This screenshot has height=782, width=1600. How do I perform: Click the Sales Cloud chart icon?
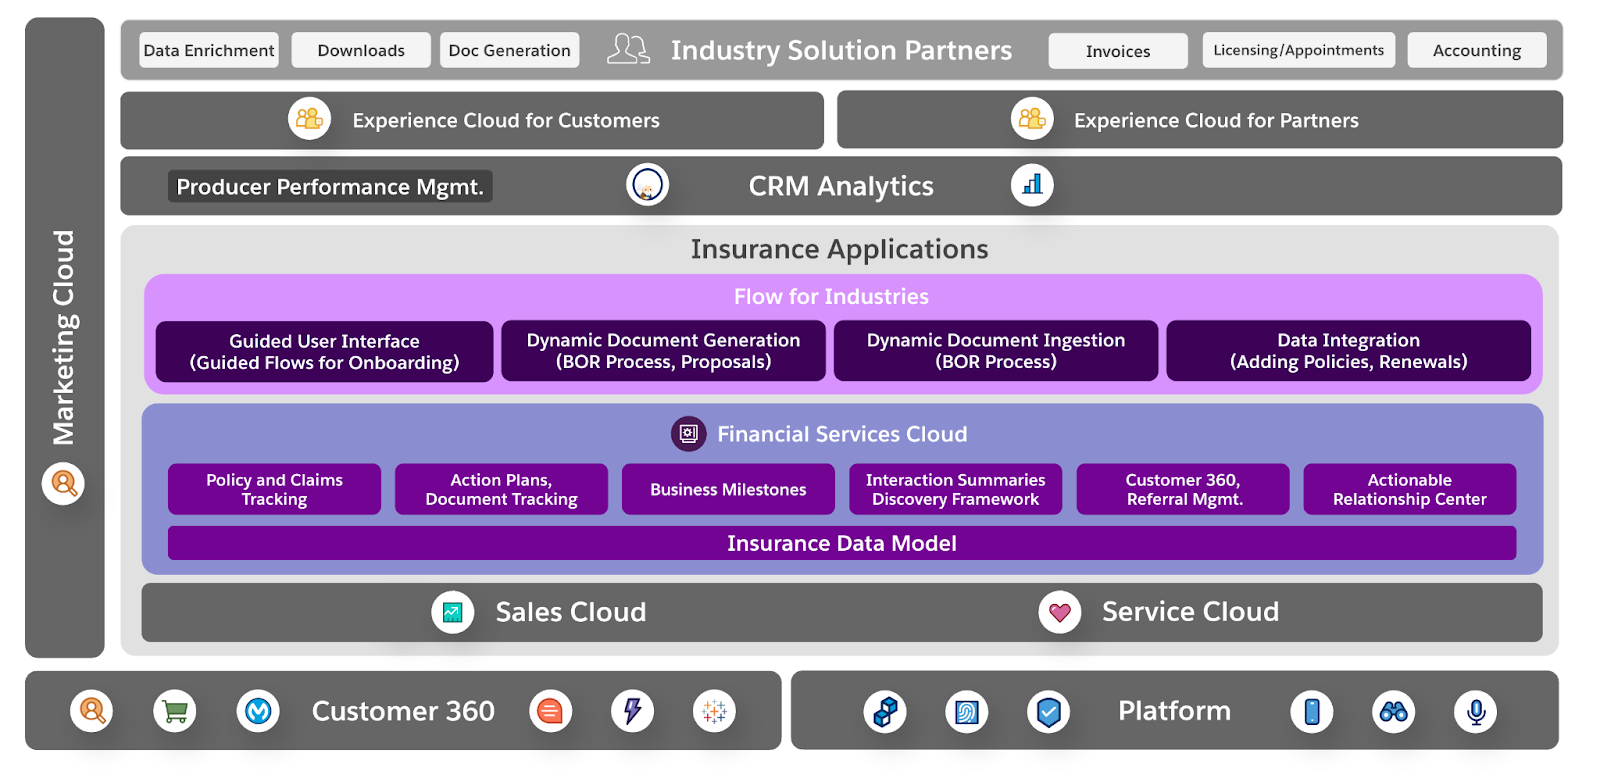[453, 612]
